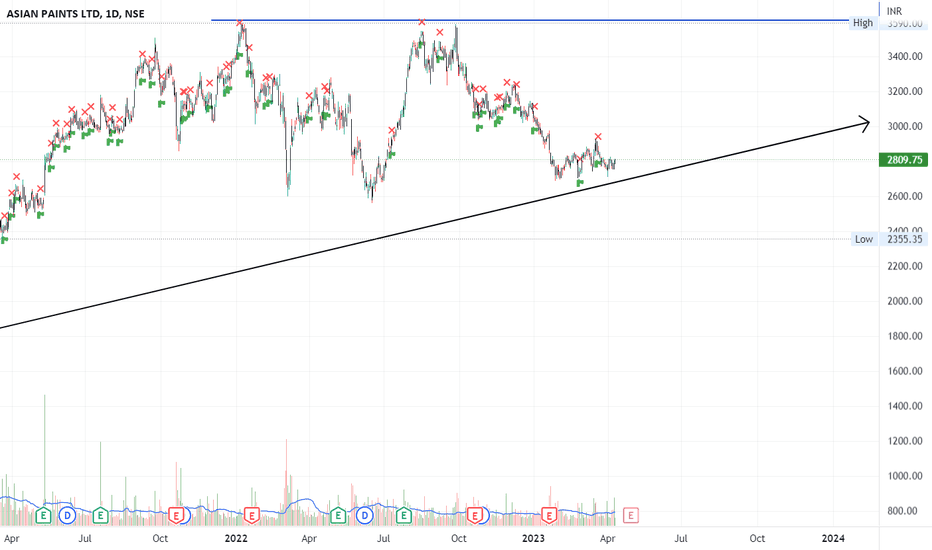Screen dimensions: 932x550
Task: Click the 2600.00 price axis label
Action: click(905, 196)
